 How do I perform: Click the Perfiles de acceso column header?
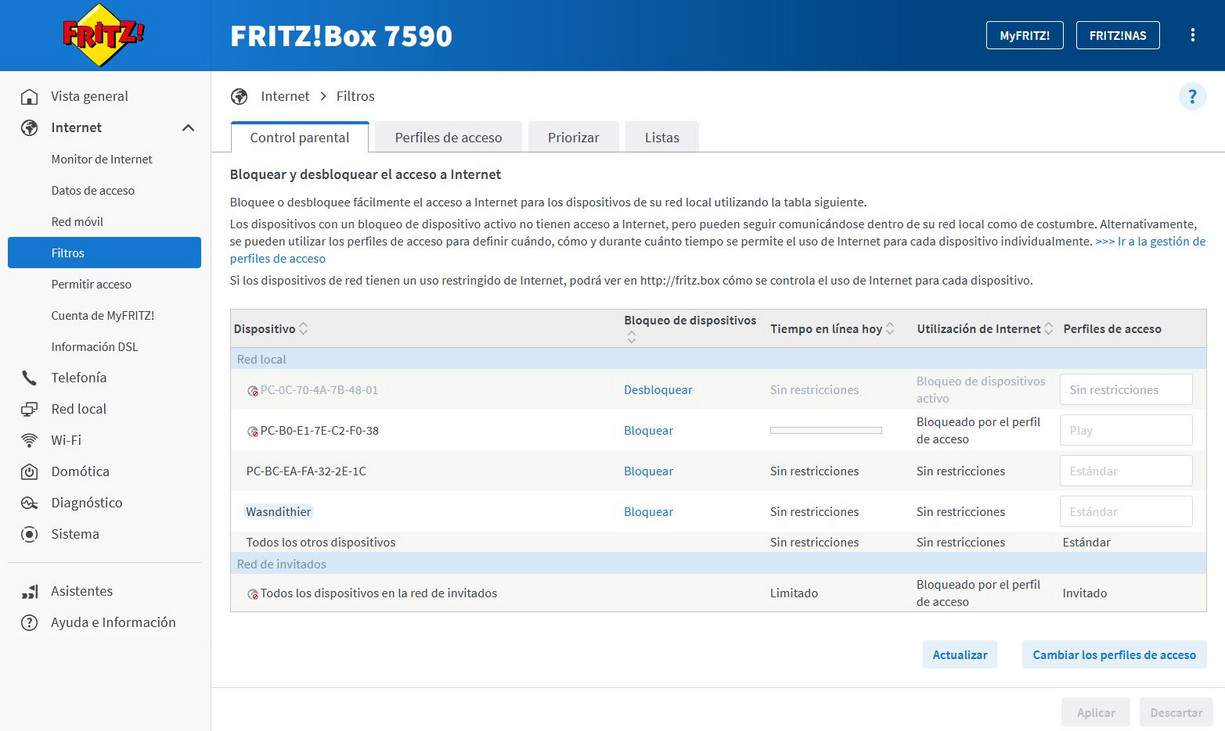(1112, 329)
